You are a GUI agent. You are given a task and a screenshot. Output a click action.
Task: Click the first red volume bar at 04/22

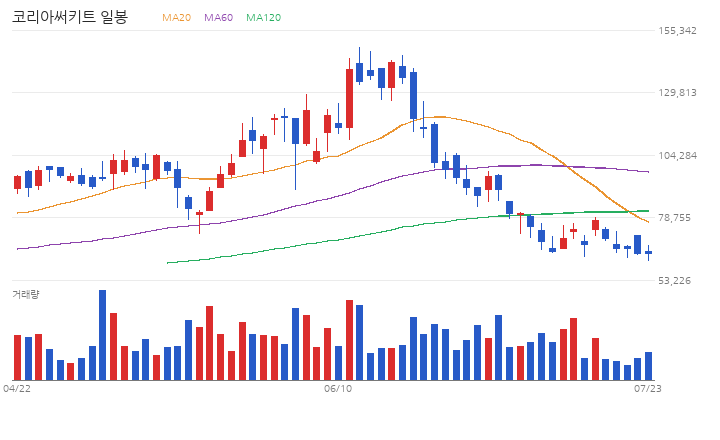coord(17,357)
